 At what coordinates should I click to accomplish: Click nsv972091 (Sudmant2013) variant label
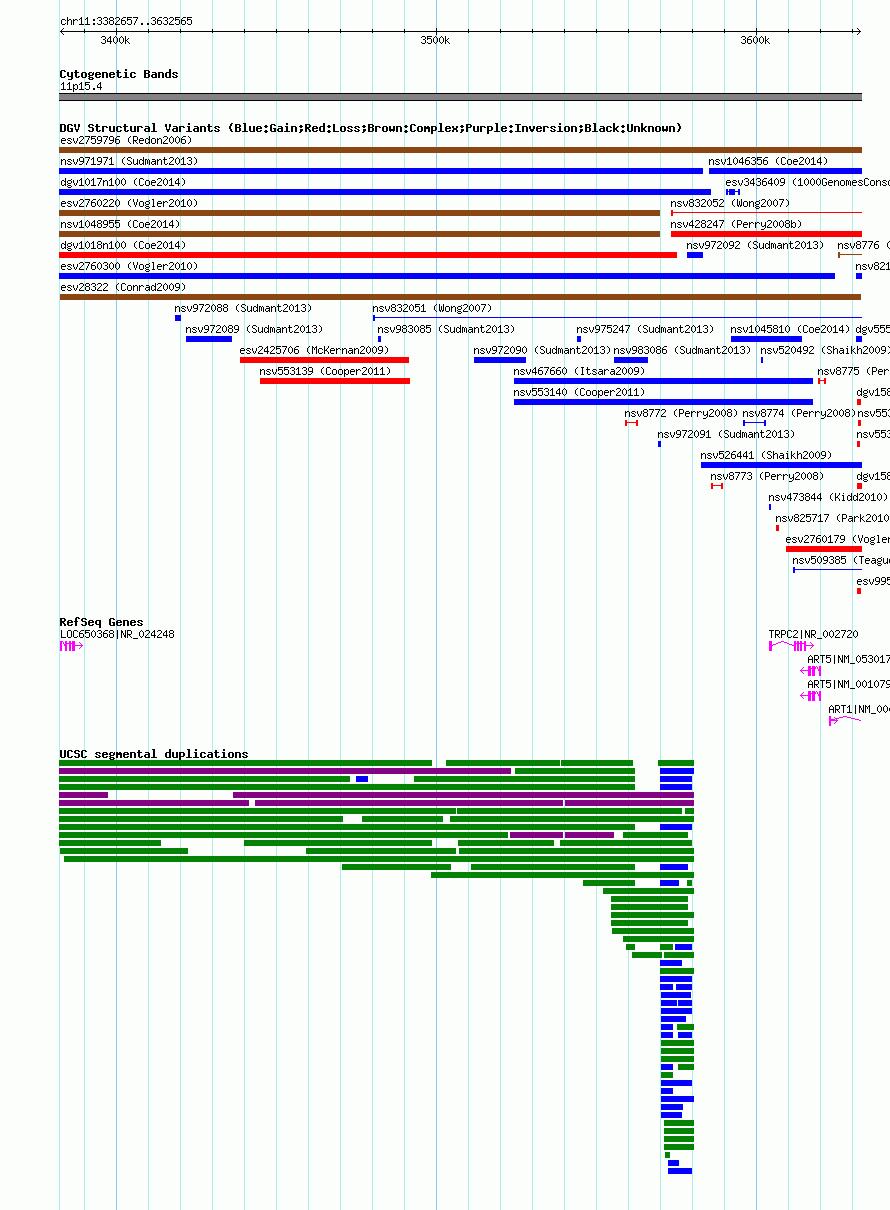[726, 434]
